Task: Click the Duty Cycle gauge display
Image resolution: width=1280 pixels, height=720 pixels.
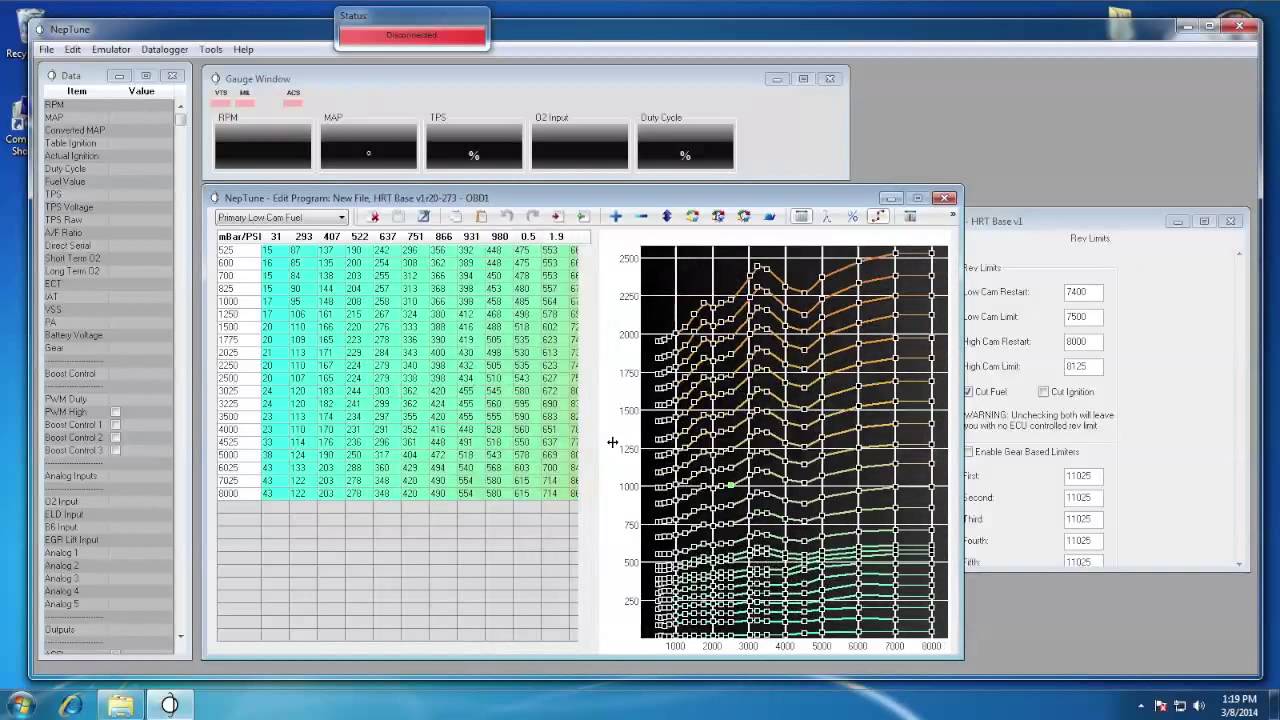Action: (686, 147)
